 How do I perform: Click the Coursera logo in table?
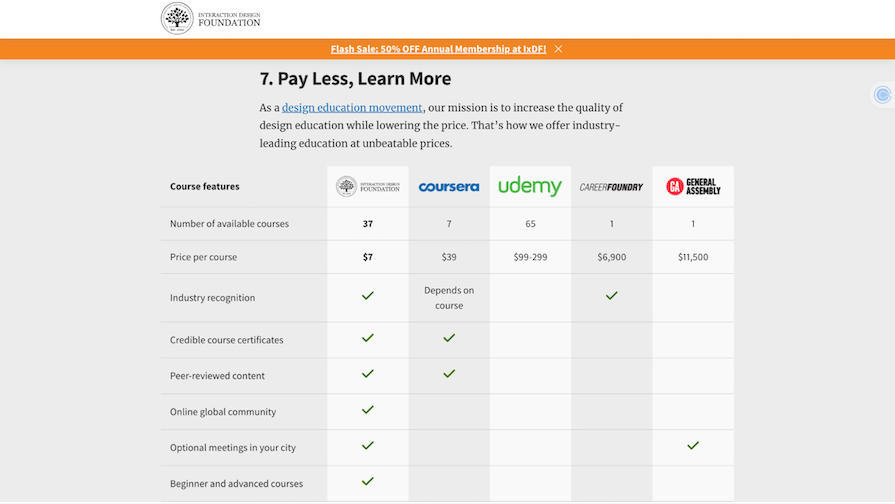point(449,187)
